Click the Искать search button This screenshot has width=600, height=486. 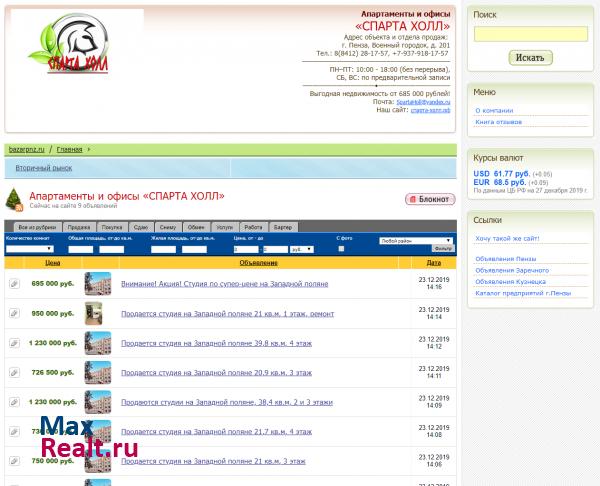[x=530, y=58]
